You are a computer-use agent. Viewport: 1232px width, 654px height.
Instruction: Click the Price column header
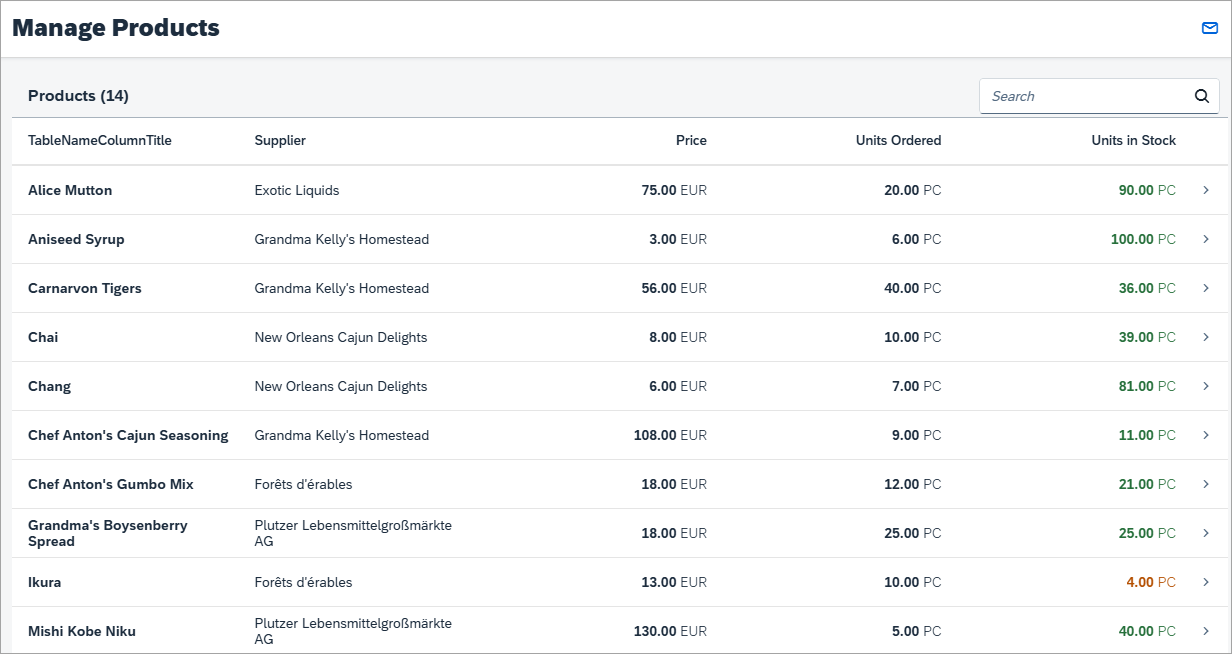point(691,140)
